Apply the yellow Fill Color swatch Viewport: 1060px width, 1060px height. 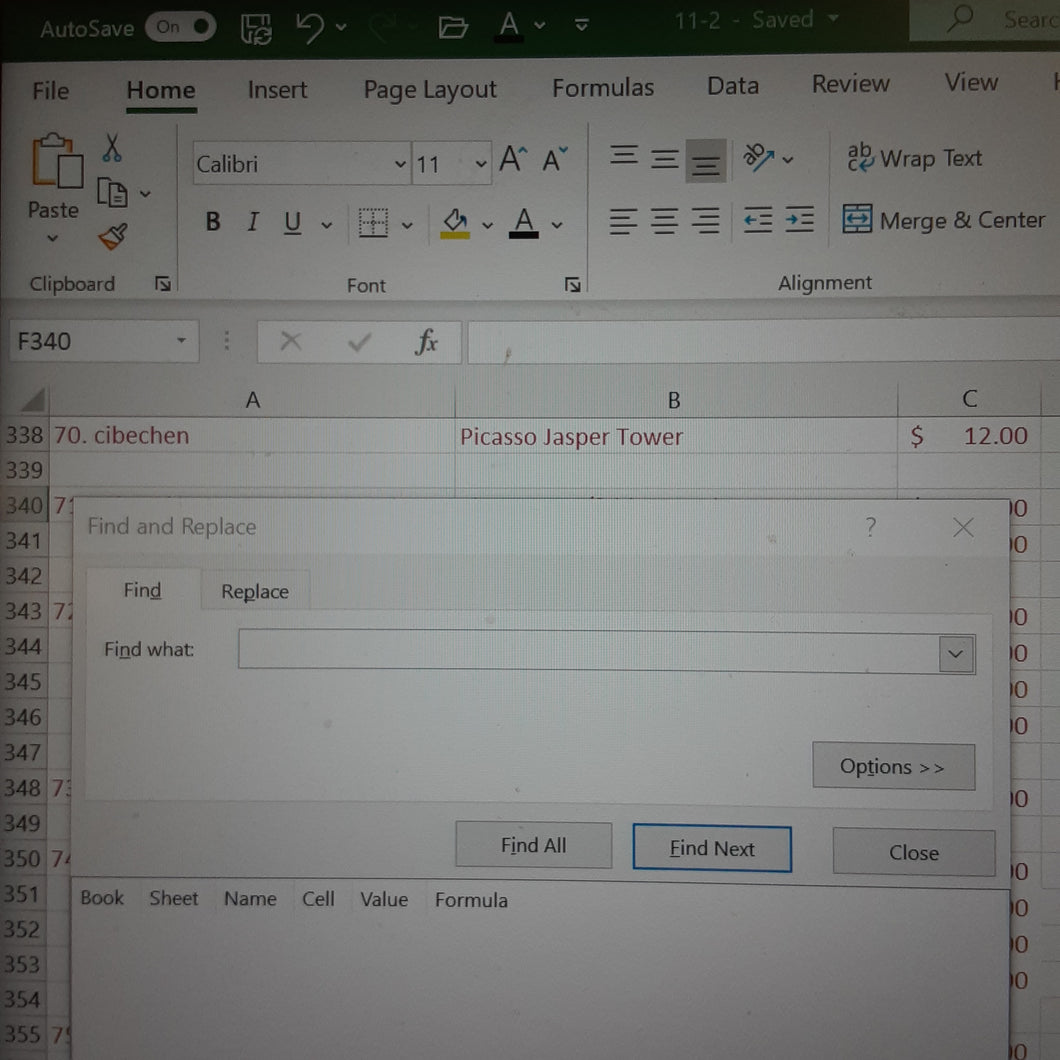(455, 222)
